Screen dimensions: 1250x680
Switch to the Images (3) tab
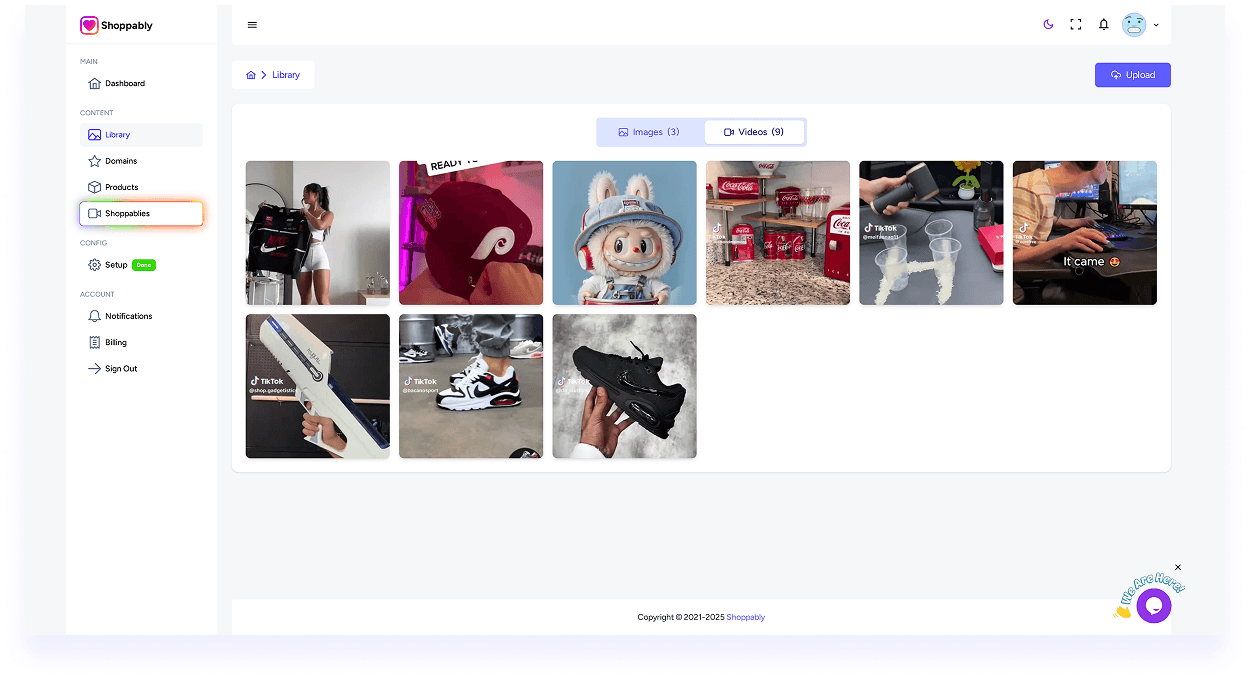(650, 131)
